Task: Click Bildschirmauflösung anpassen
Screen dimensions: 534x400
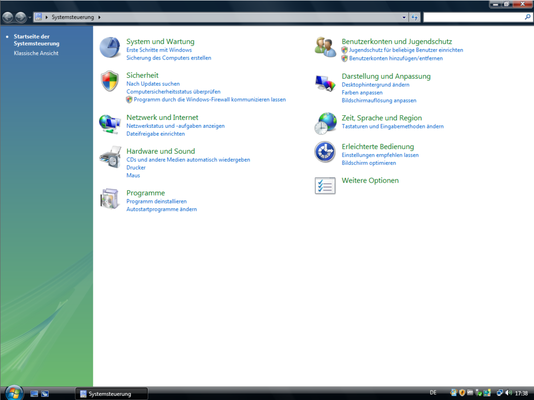Action: pos(379,100)
